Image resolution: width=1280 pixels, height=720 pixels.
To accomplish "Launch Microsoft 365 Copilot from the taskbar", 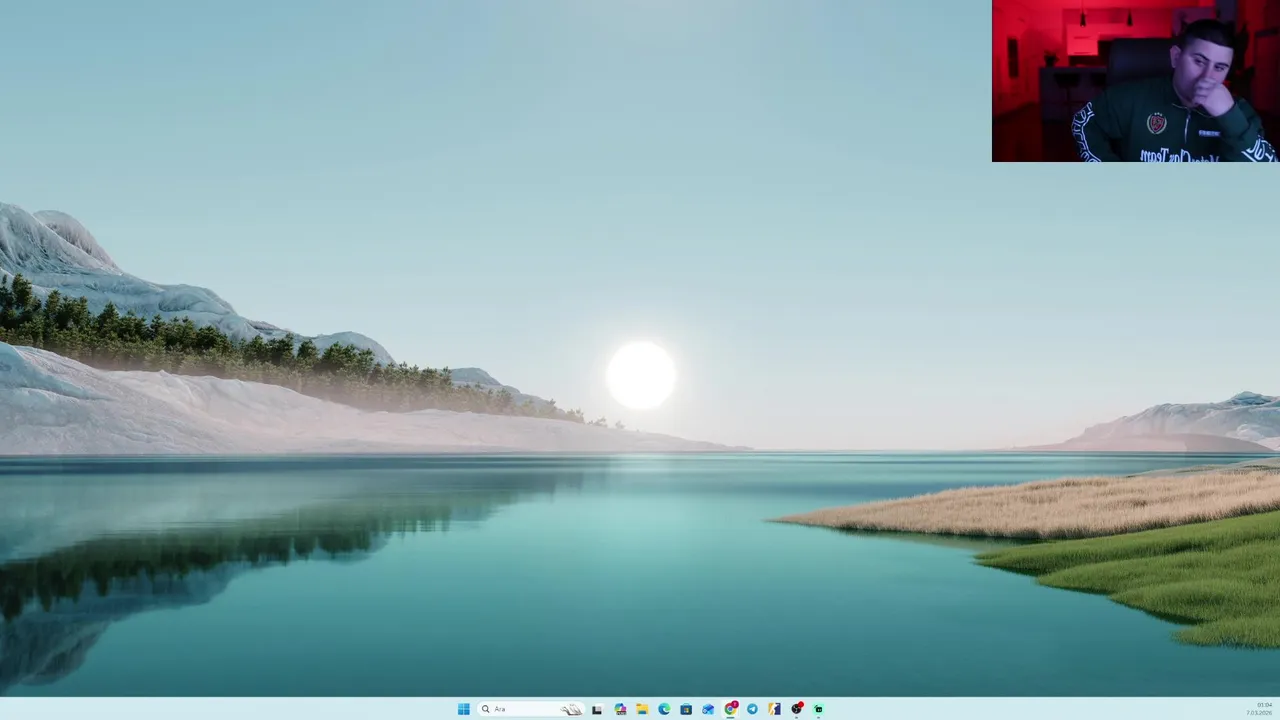I will coord(620,709).
